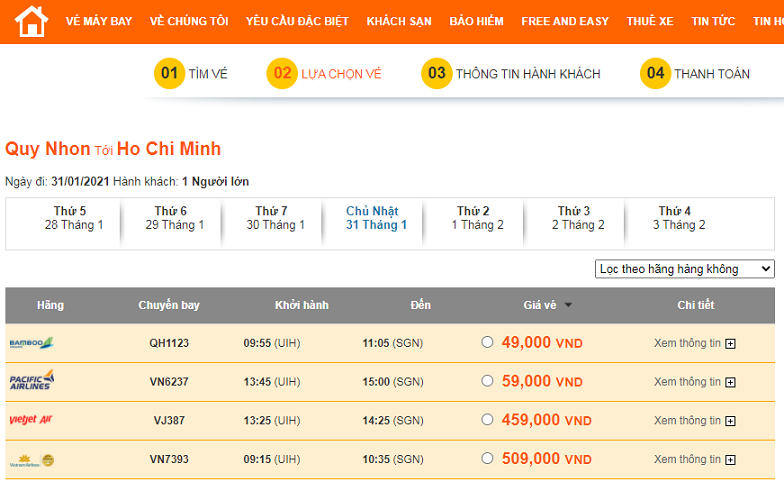The height and width of the screenshot is (482, 784).
Task: Click the price 459,000 VND
Action: click(546, 420)
